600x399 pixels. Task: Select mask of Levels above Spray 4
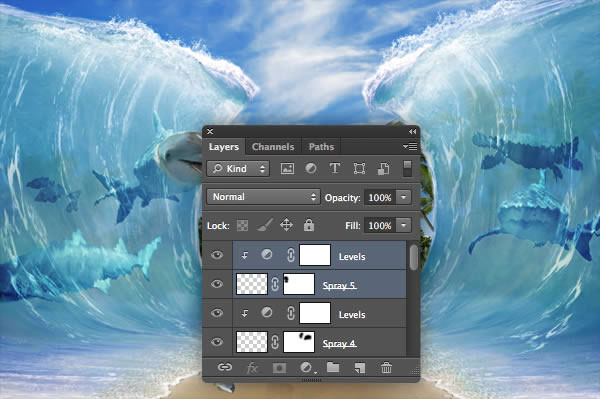tap(315, 313)
